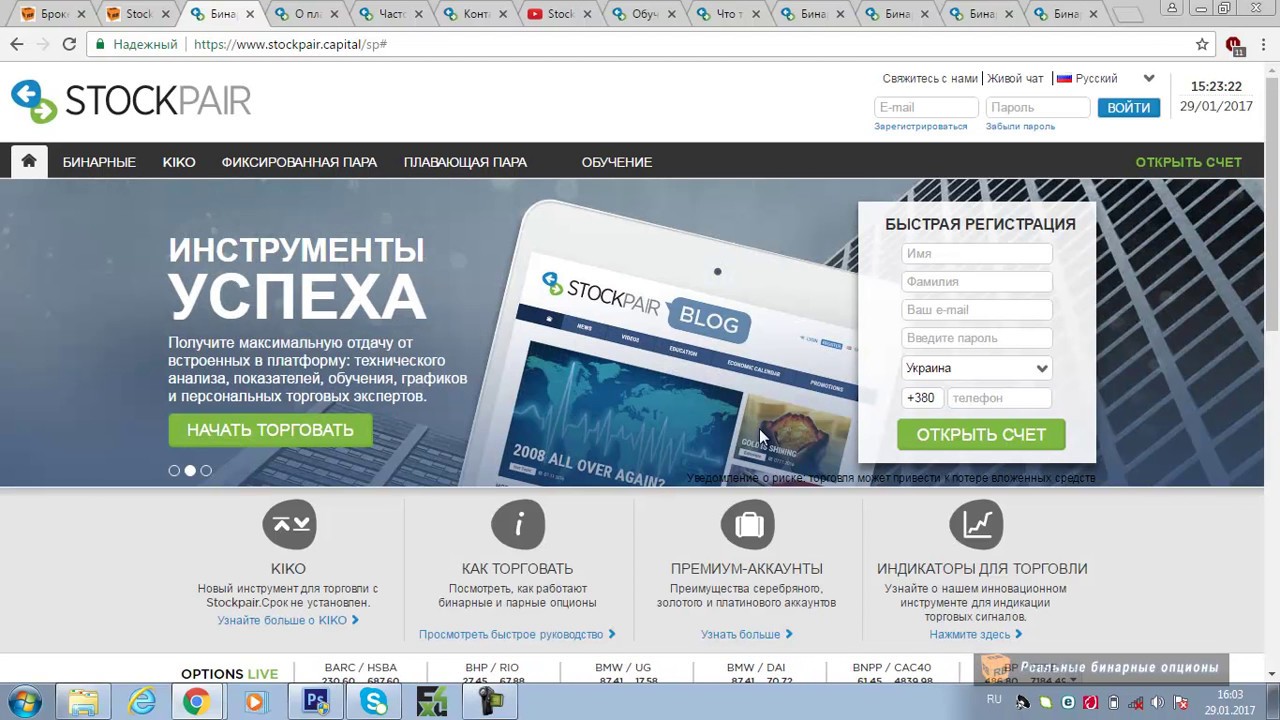Click 'Узнайте больше о KIKO' link
The height and width of the screenshot is (720, 1280).
[x=288, y=620]
